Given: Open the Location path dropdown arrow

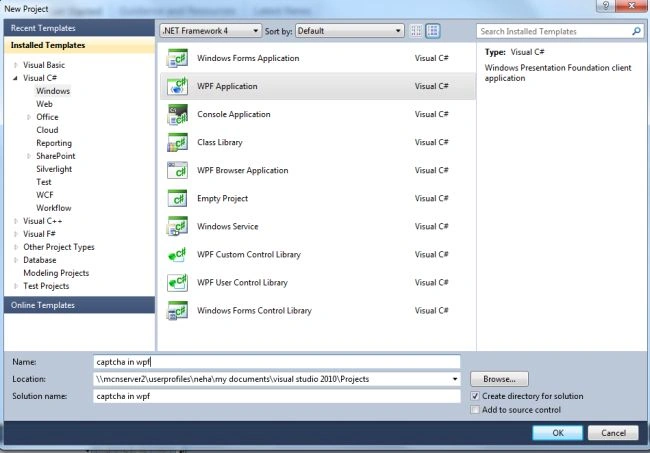Looking at the screenshot, I should point(455,379).
